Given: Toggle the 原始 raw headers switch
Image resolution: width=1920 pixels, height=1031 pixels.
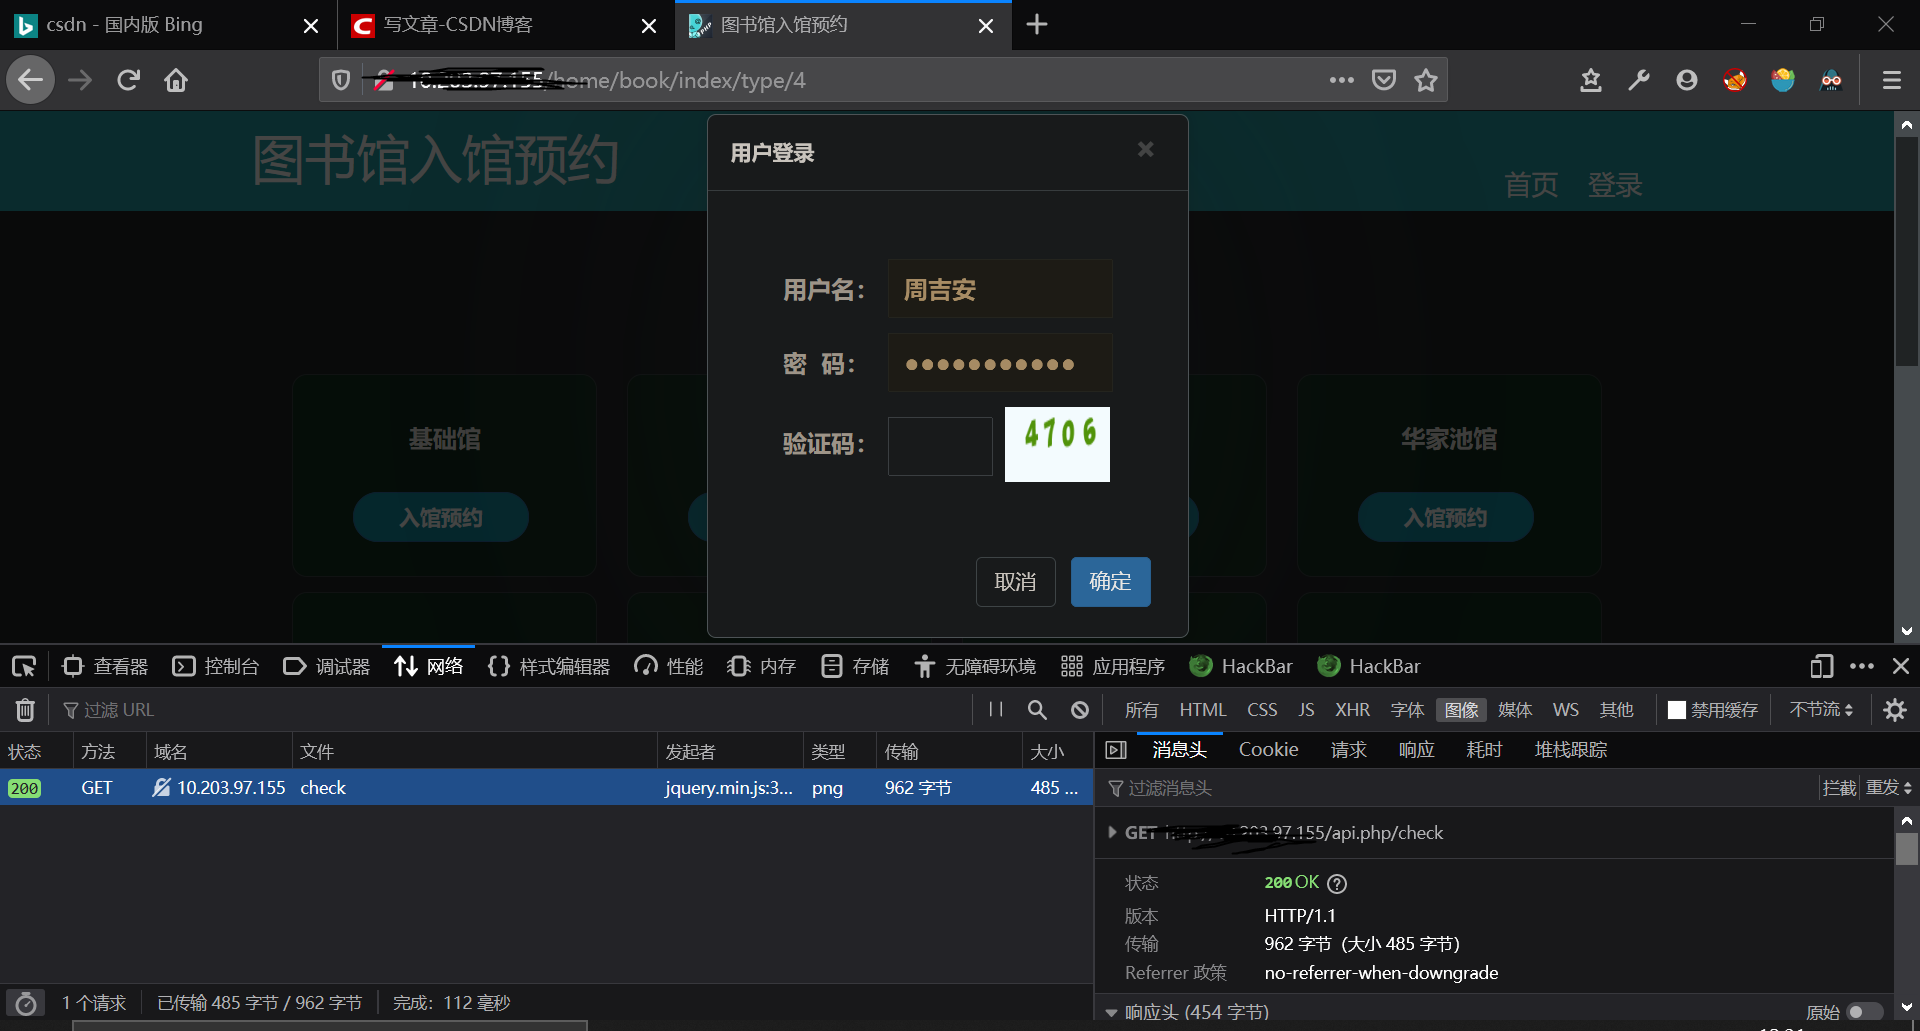Looking at the screenshot, I should 1865,1012.
